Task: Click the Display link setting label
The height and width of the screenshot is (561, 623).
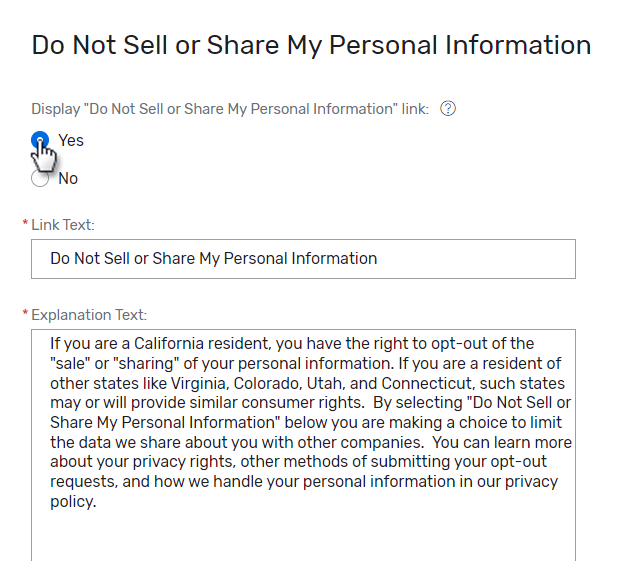Action: pyautogui.click(x=230, y=109)
